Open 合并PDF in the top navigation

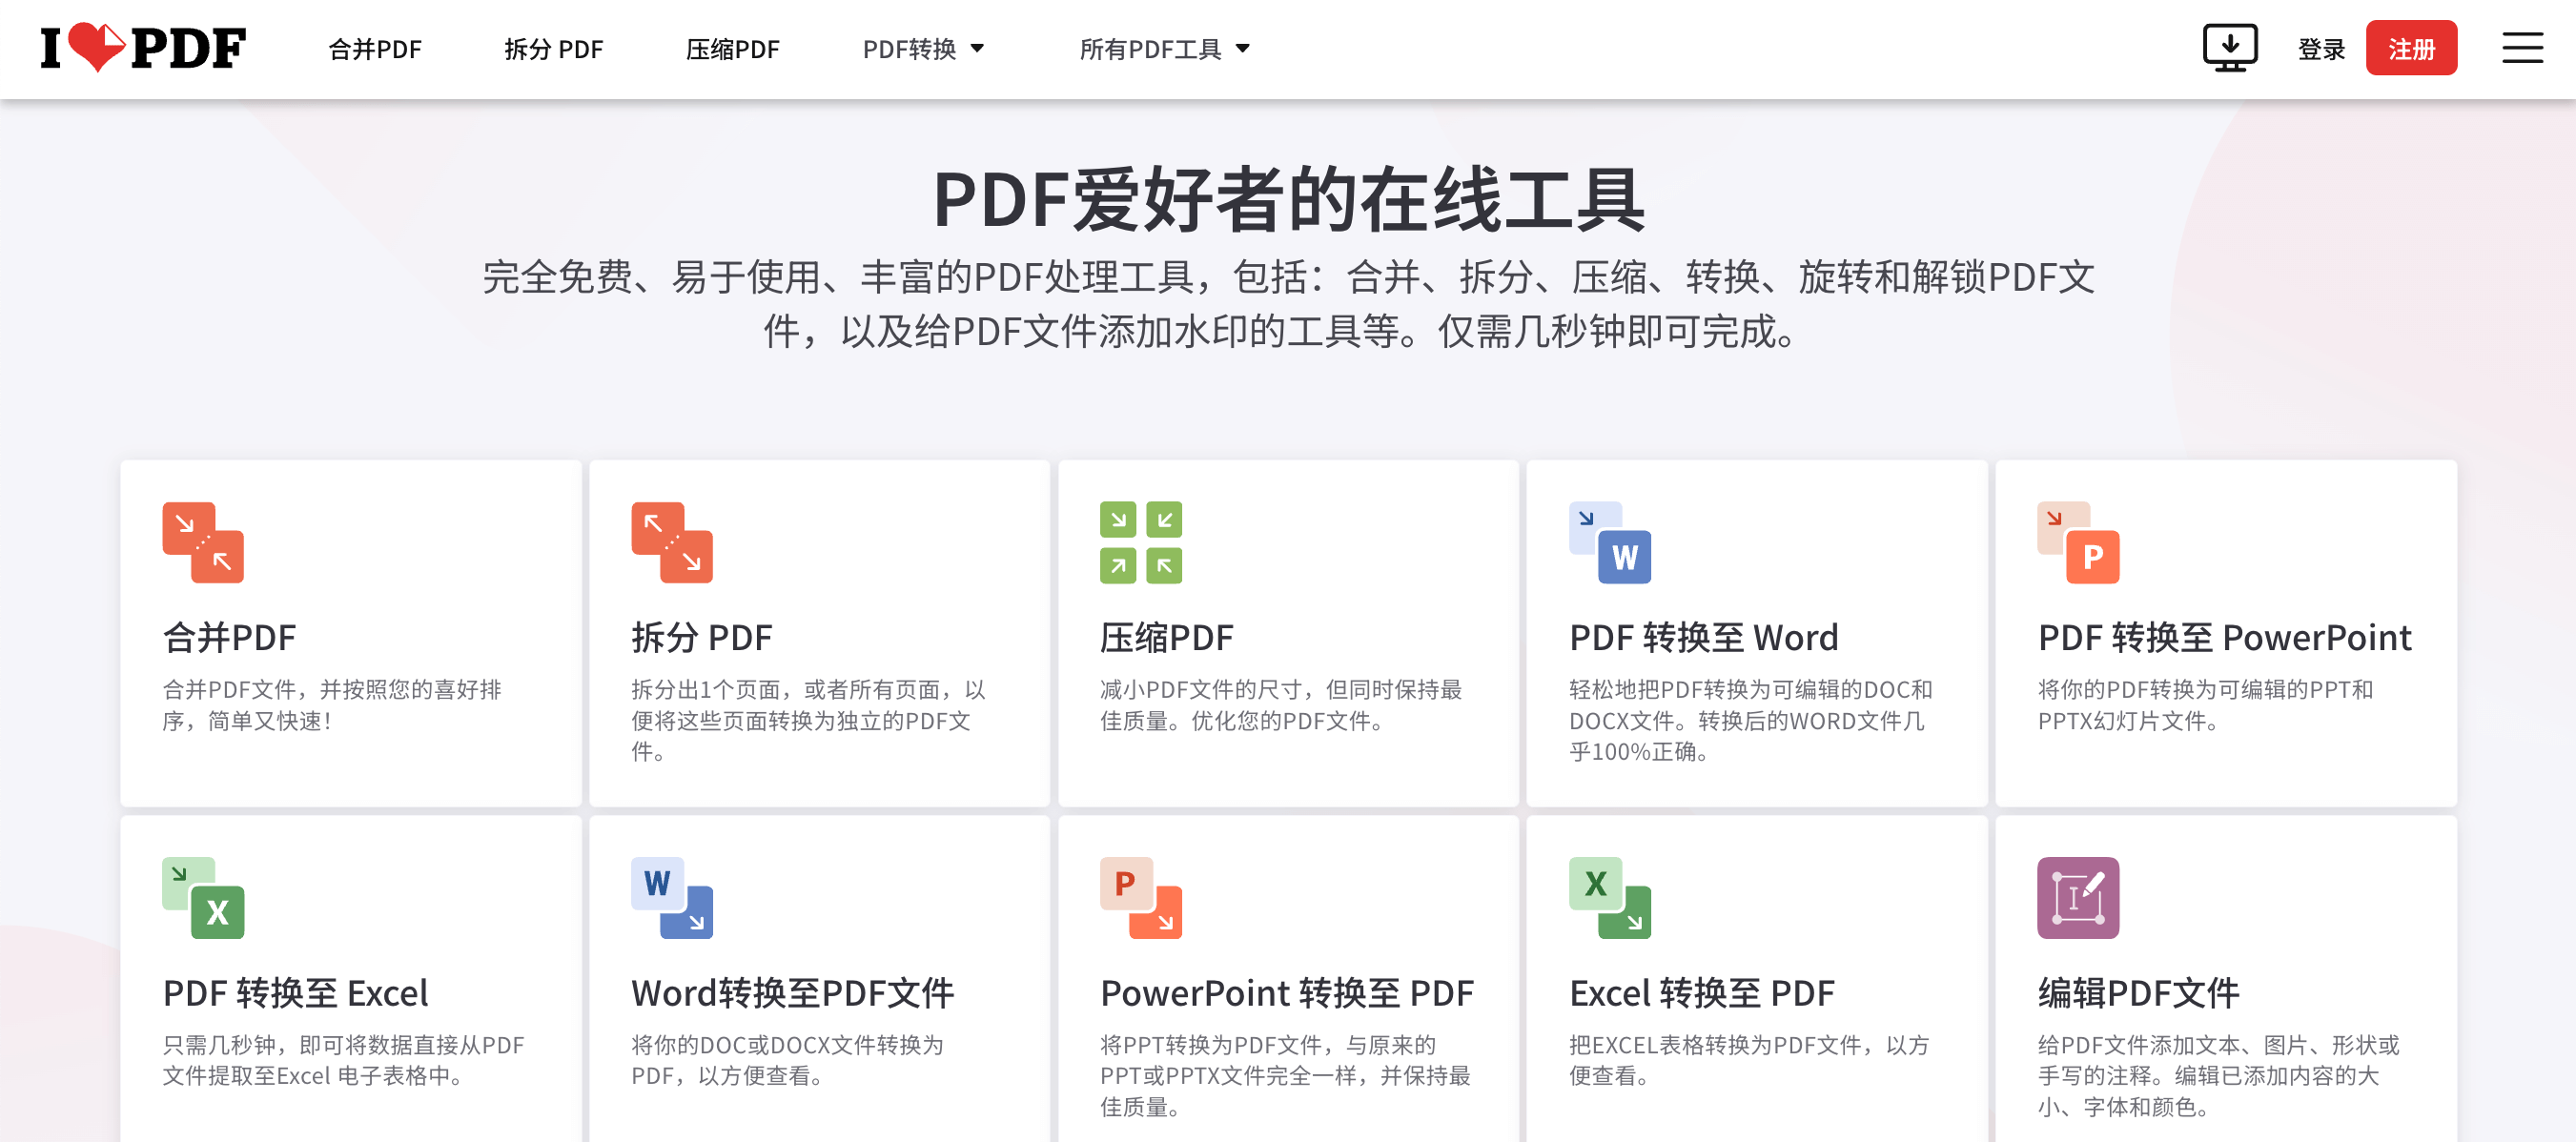(x=375, y=49)
